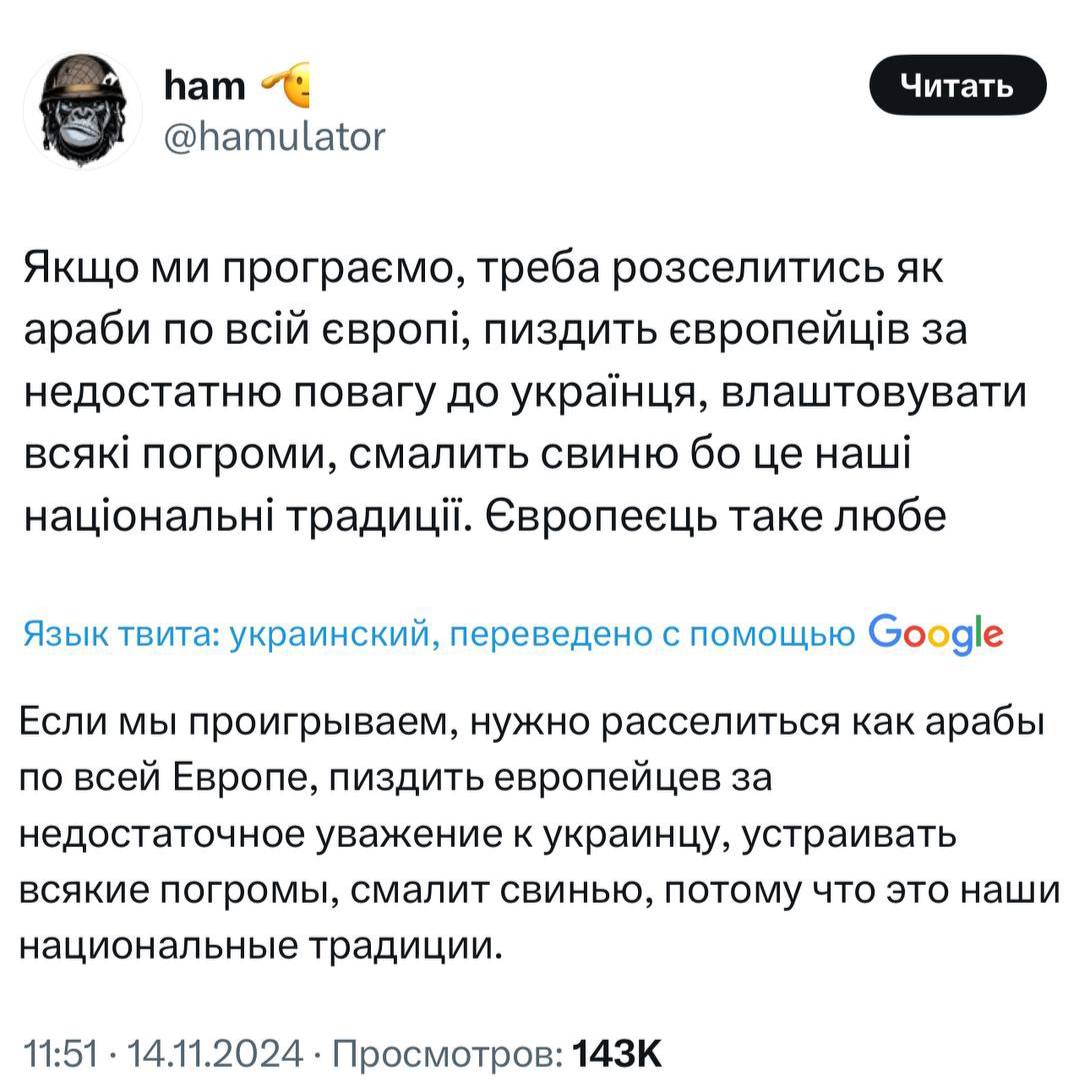Click "переведено с помощью" text
Image resolution: width=1090 pixels, height=1092 pixels.
click(652, 634)
